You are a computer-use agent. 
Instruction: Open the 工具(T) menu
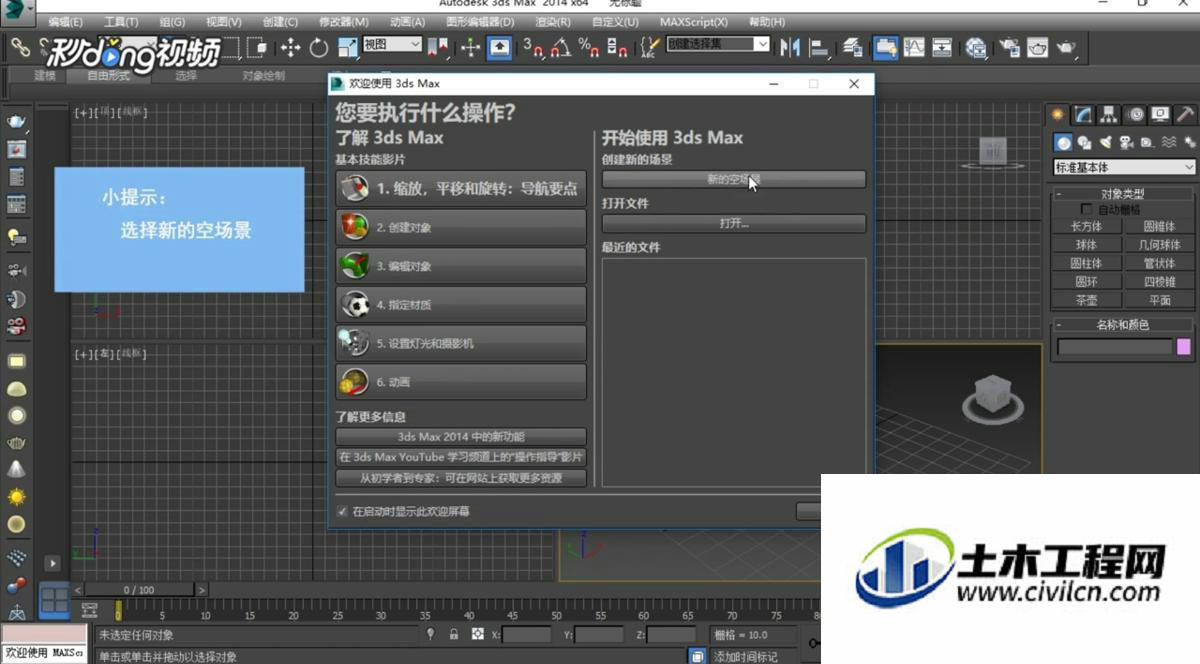click(121, 21)
